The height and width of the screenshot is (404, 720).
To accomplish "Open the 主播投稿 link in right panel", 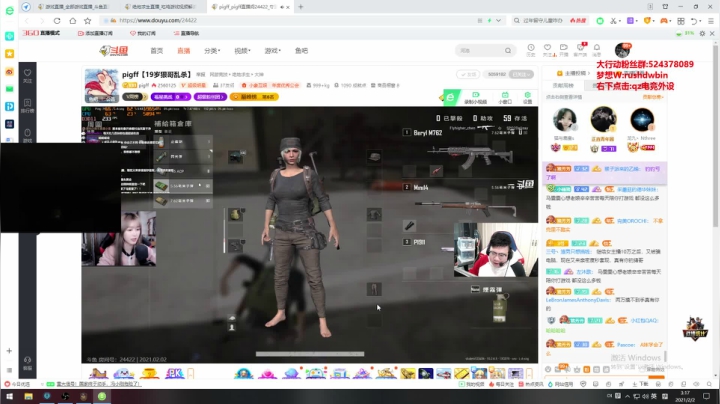I will click(x=574, y=73).
